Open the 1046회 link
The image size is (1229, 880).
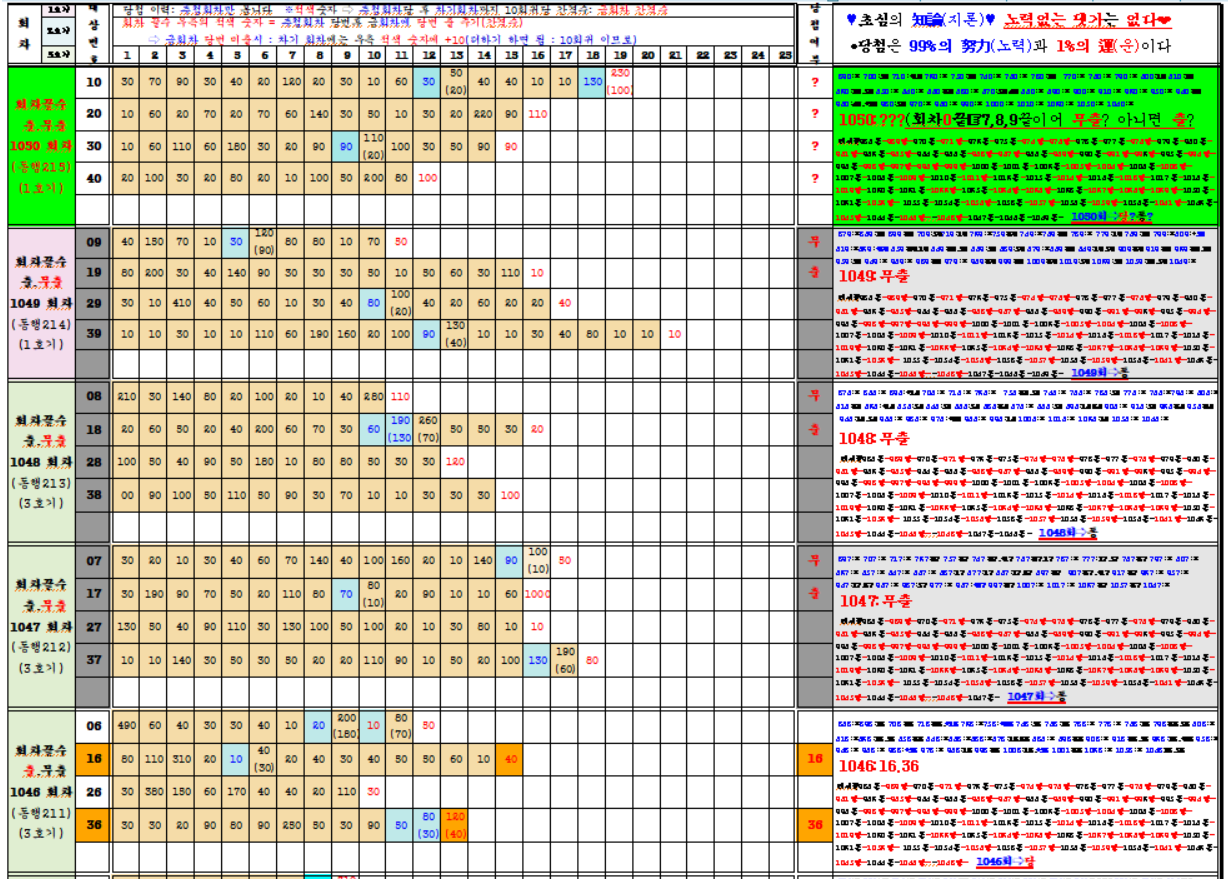tap(998, 861)
